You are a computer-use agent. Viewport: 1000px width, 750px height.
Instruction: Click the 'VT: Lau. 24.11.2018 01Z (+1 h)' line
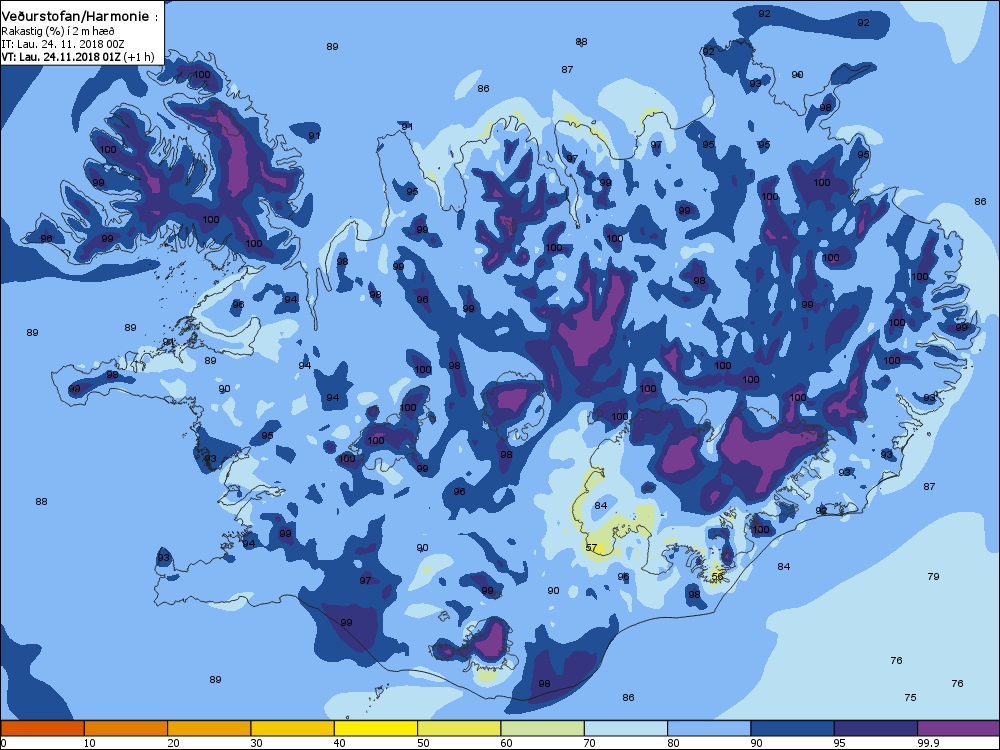pyautogui.click(x=78, y=57)
